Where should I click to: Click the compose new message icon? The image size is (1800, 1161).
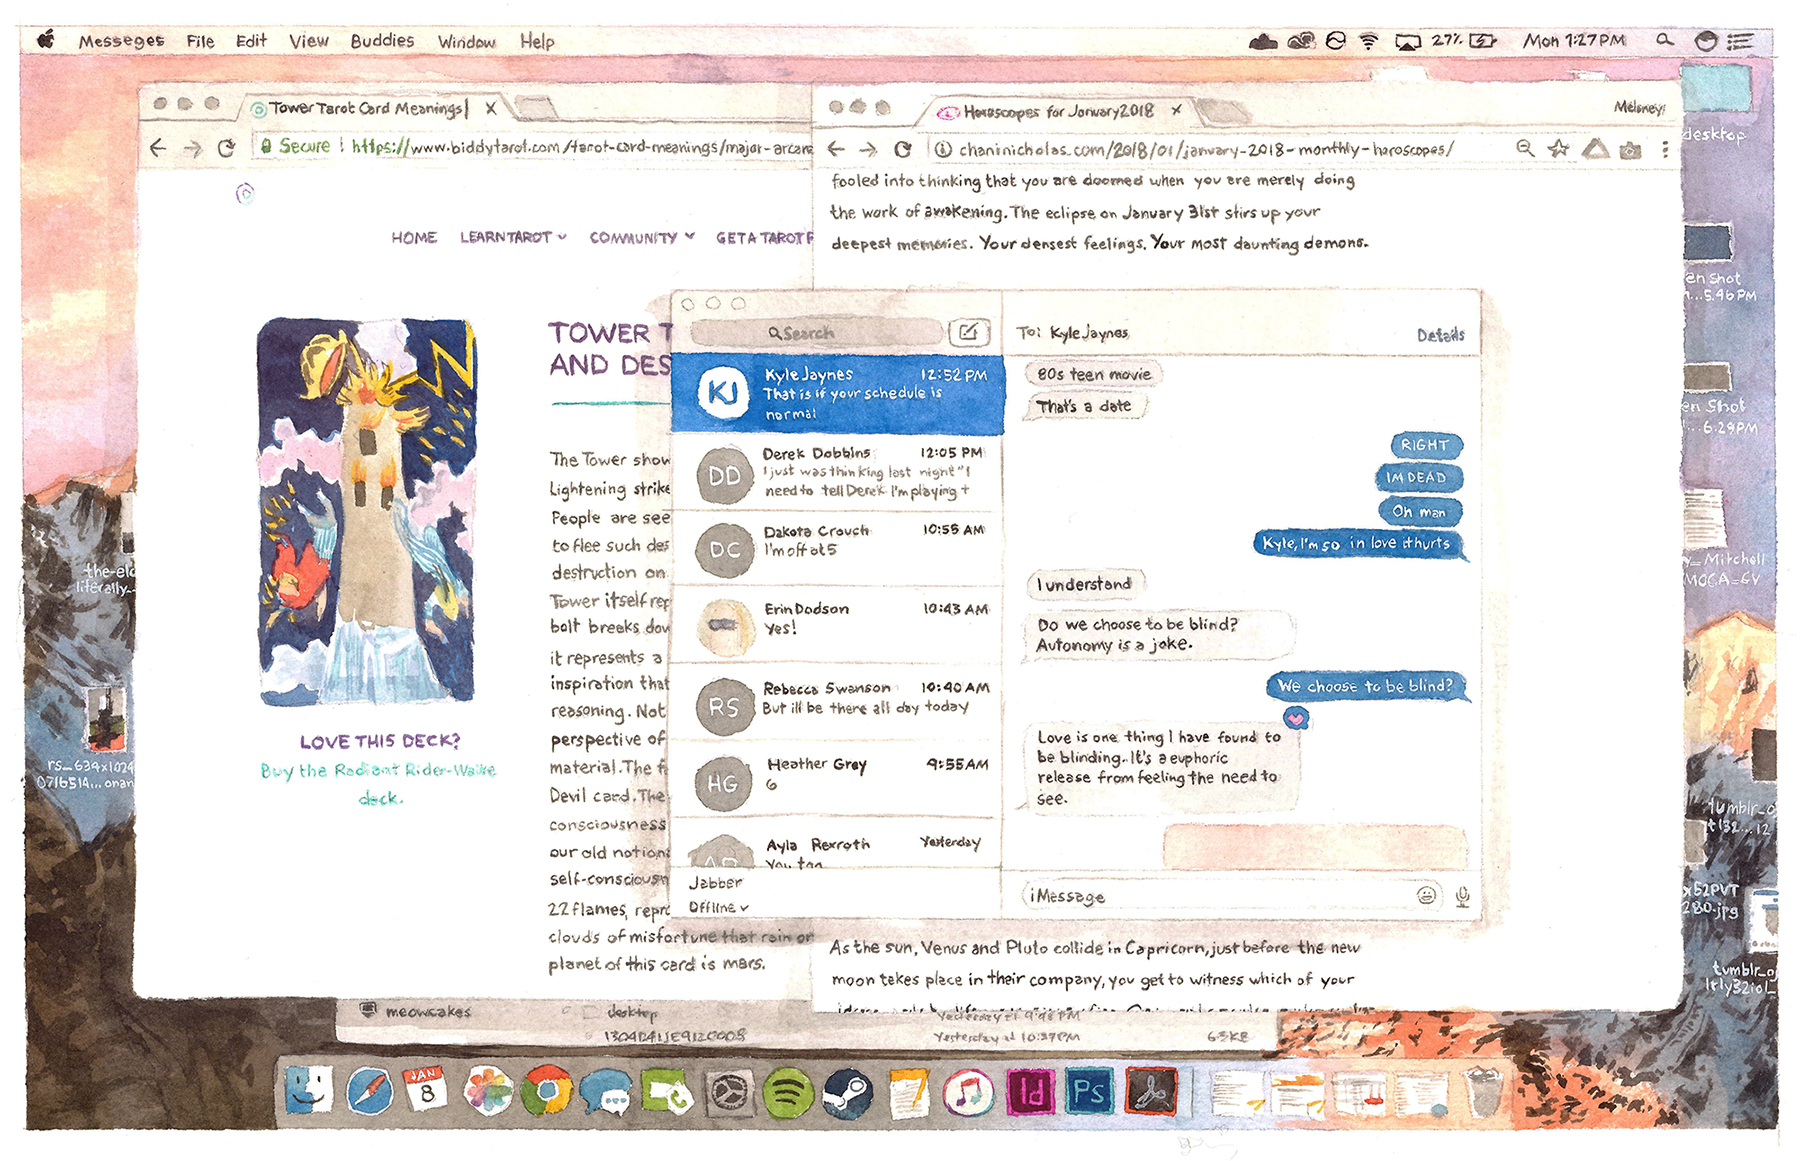click(x=968, y=332)
